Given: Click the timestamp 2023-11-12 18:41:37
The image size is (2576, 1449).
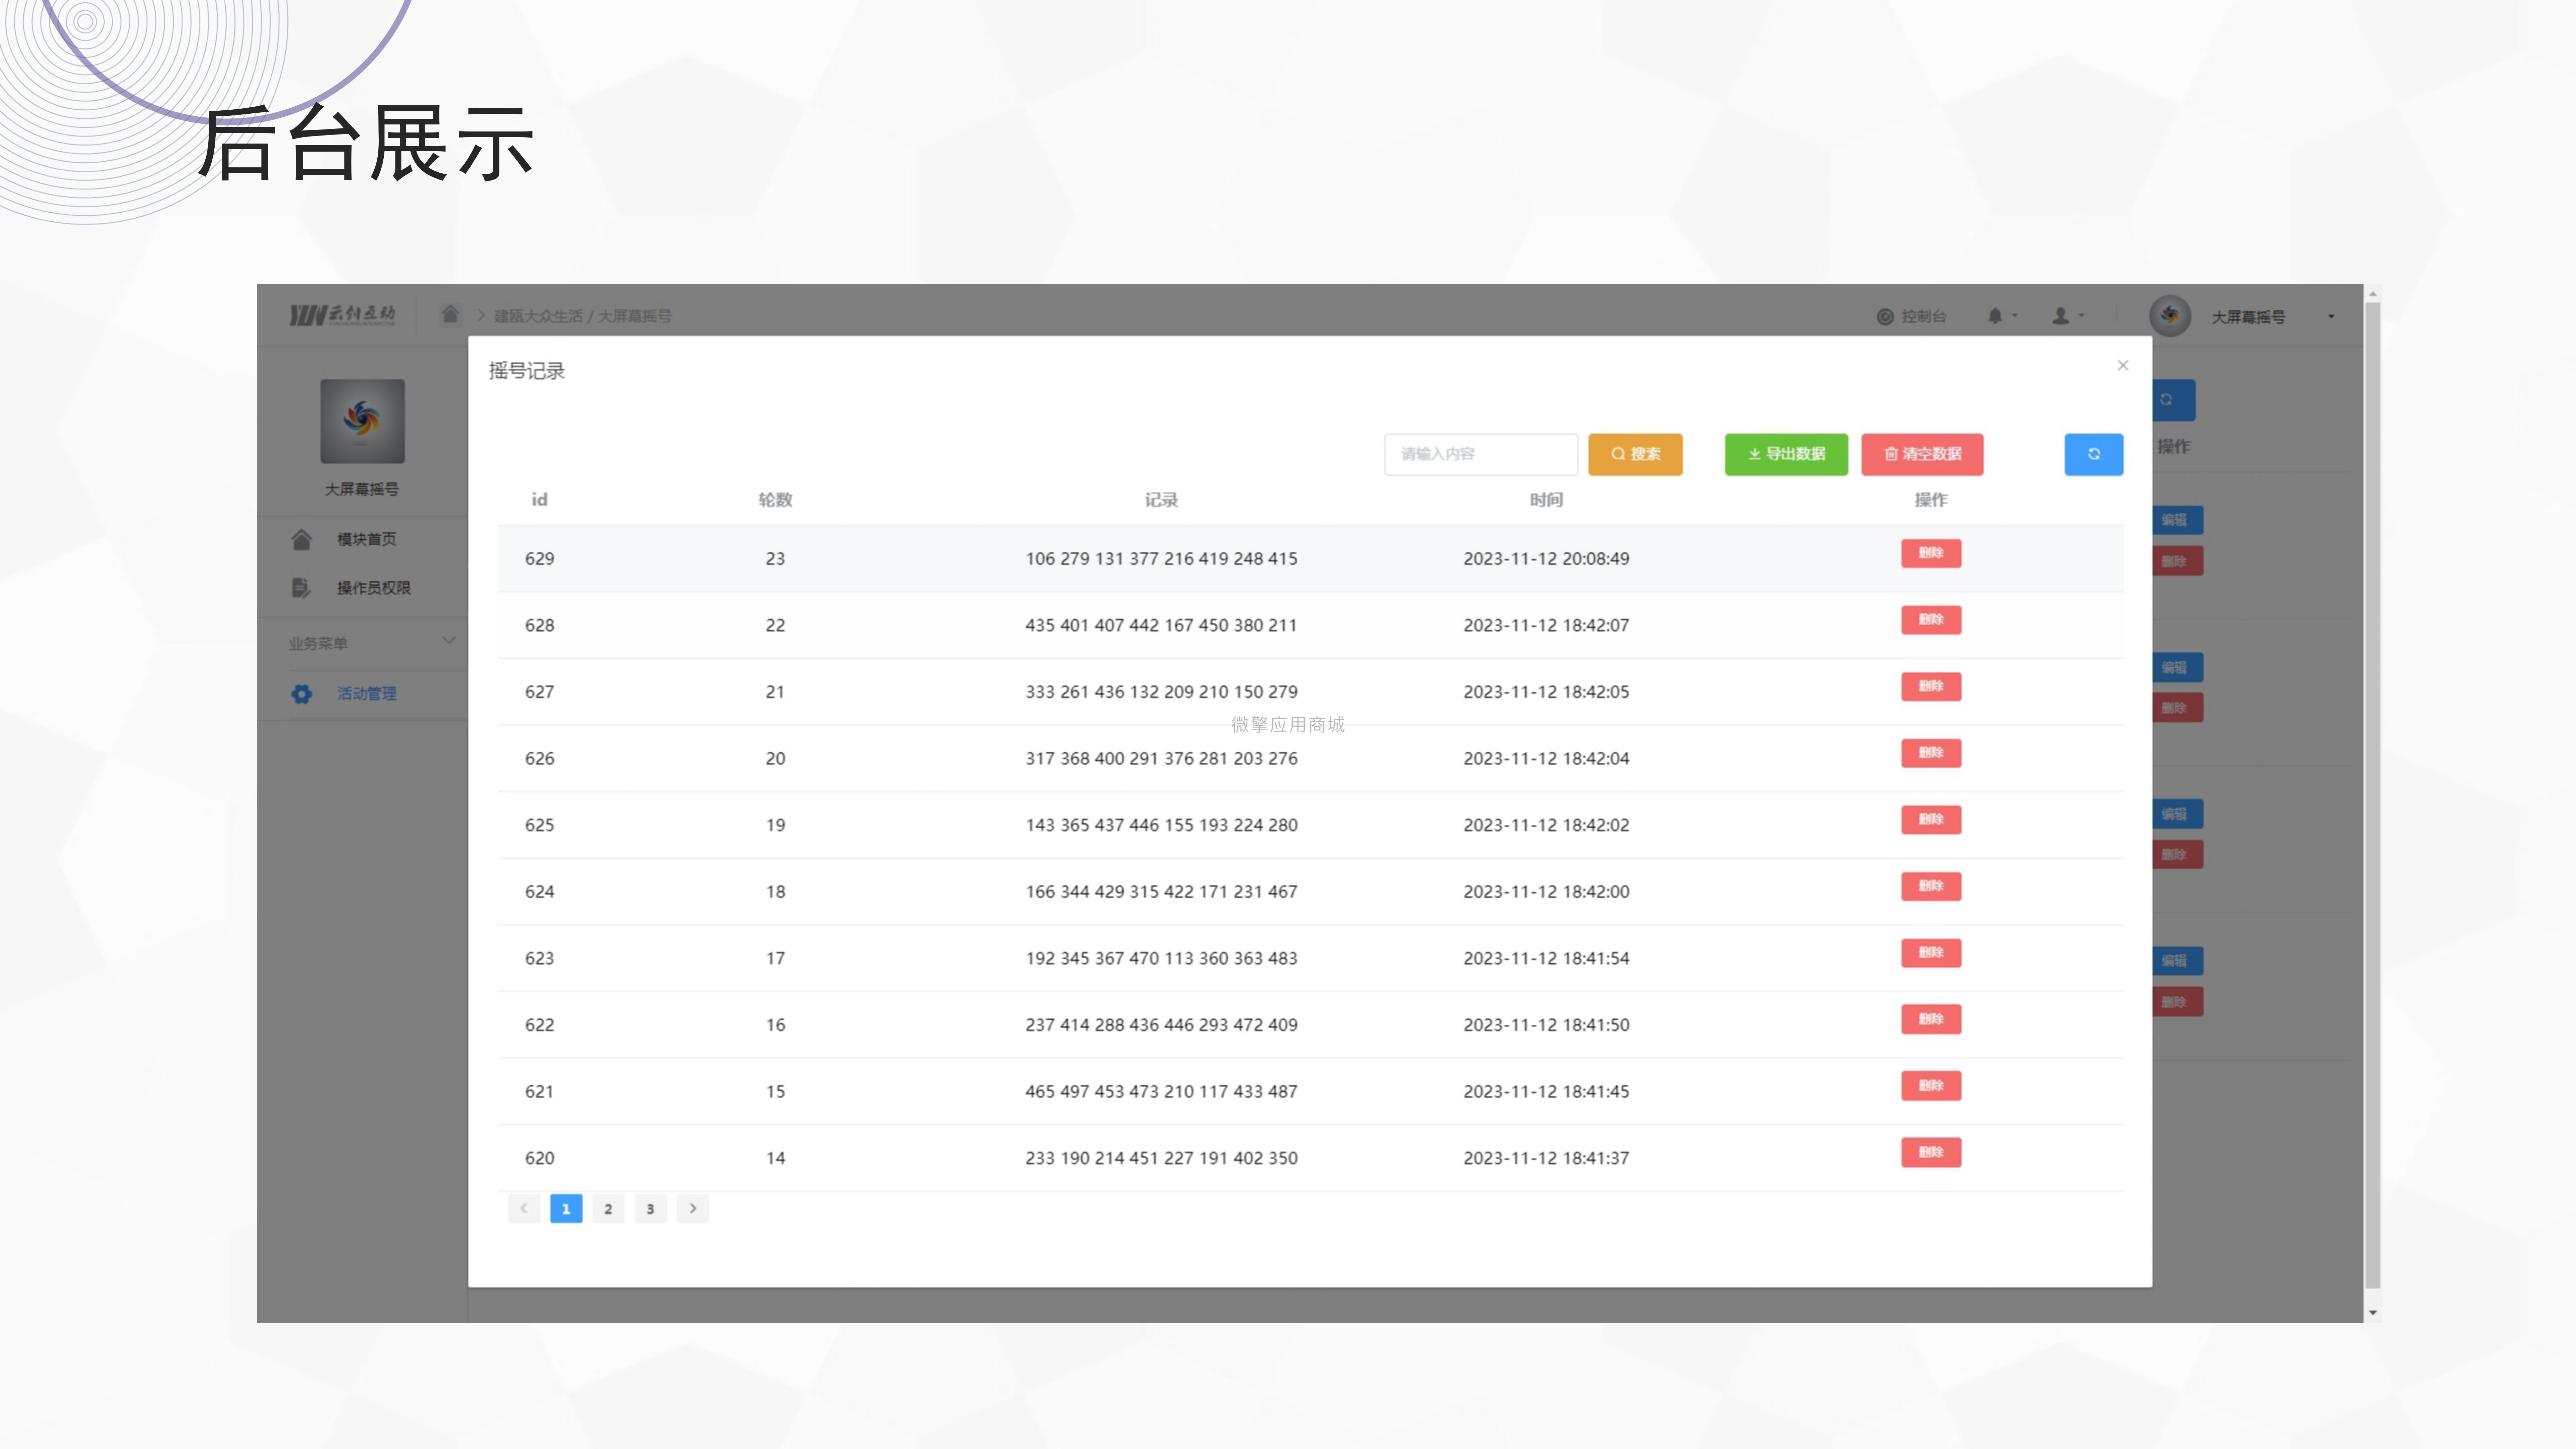Looking at the screenshot, I should pyautogui.click(x=1546, y=1158).
